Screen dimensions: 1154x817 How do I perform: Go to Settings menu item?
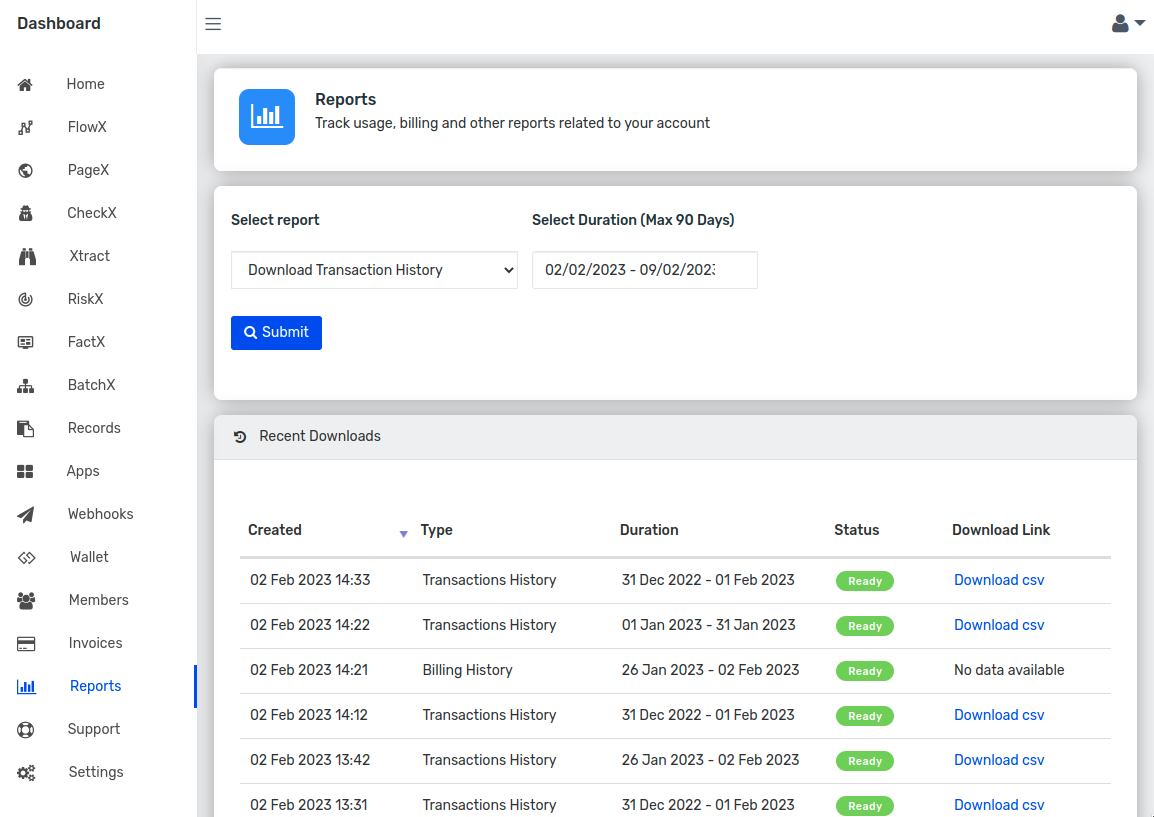pos(98,772)
